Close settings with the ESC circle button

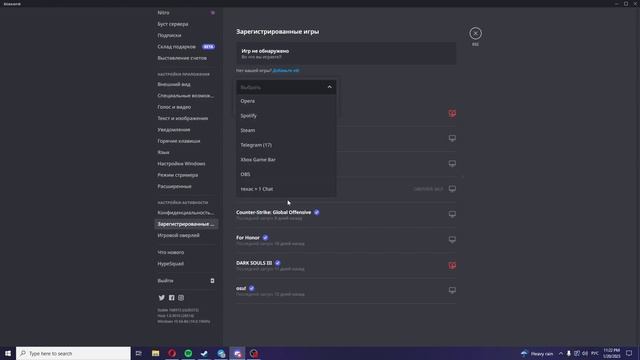[475, 33]
